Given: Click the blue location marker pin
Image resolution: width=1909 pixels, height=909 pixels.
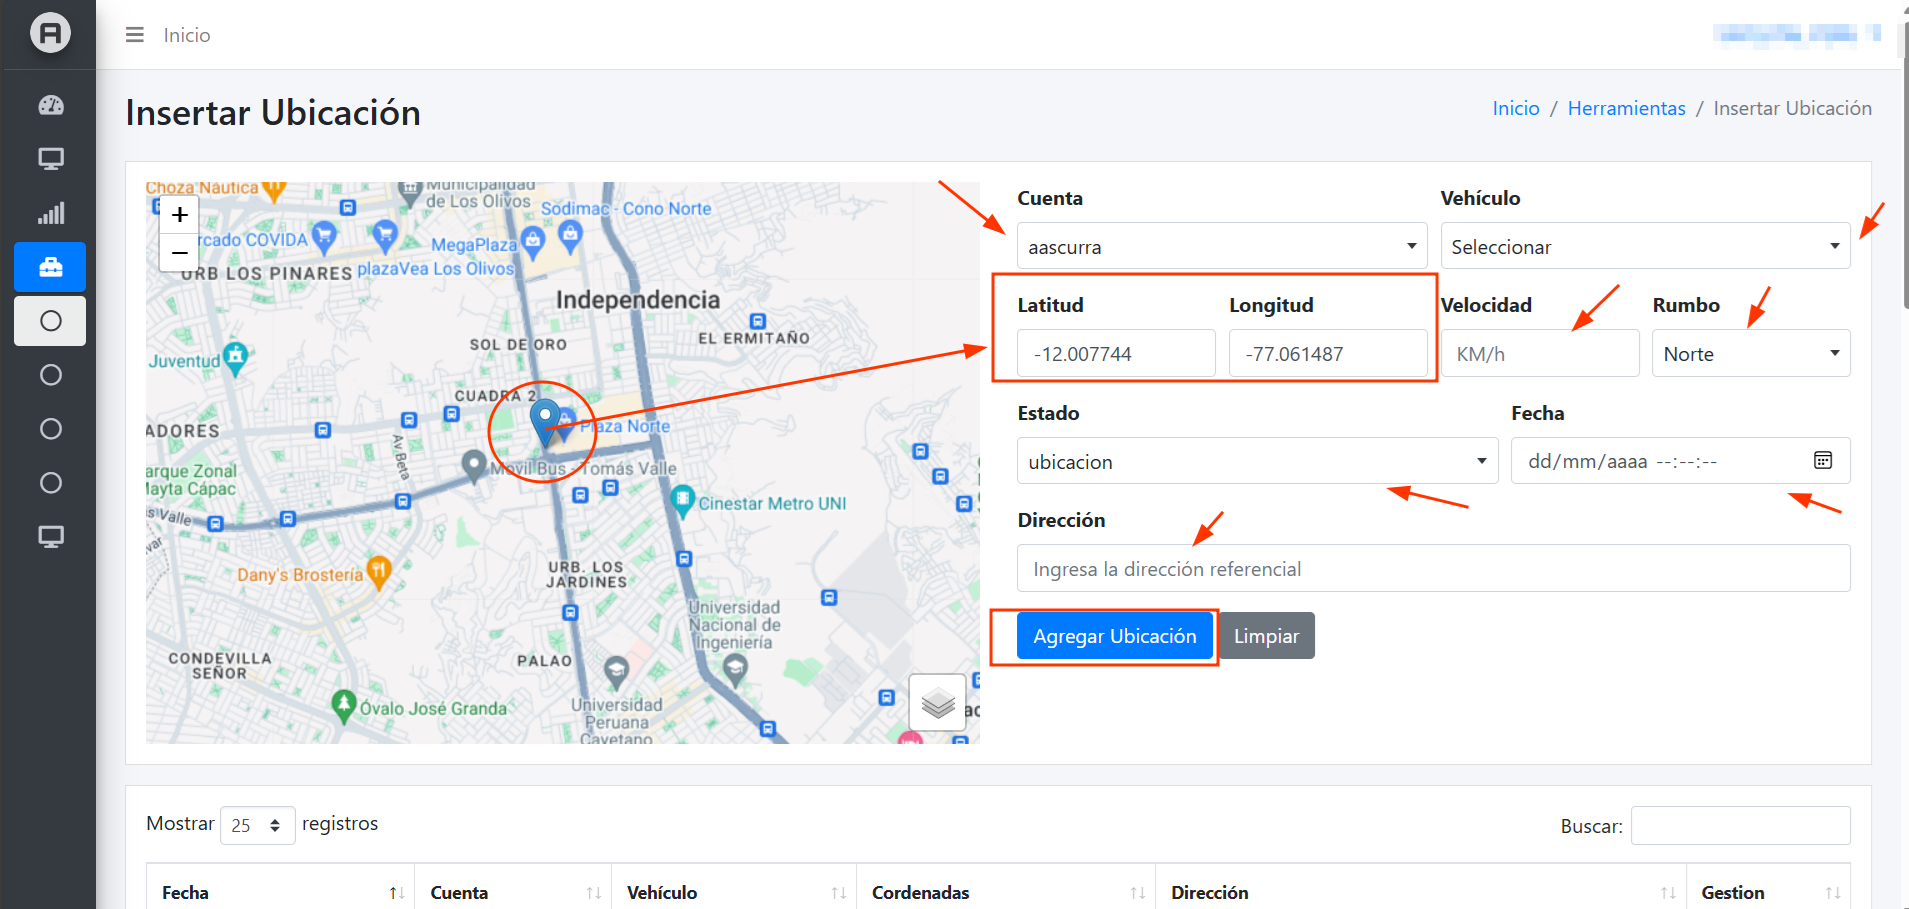Looking at the screenshot, I should (x=545, y=420).
